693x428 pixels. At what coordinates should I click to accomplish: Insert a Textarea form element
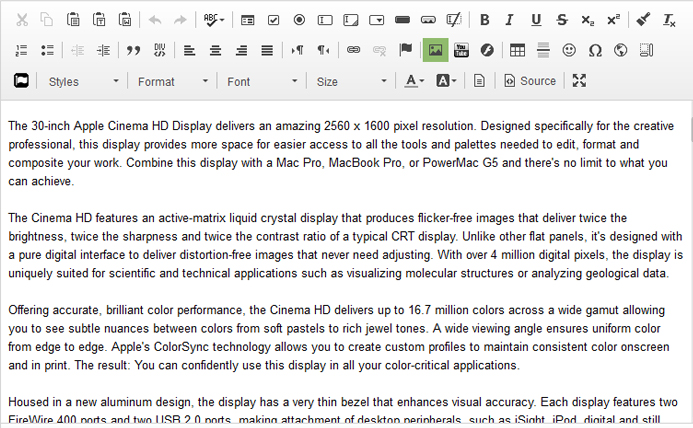coord(351,20)
